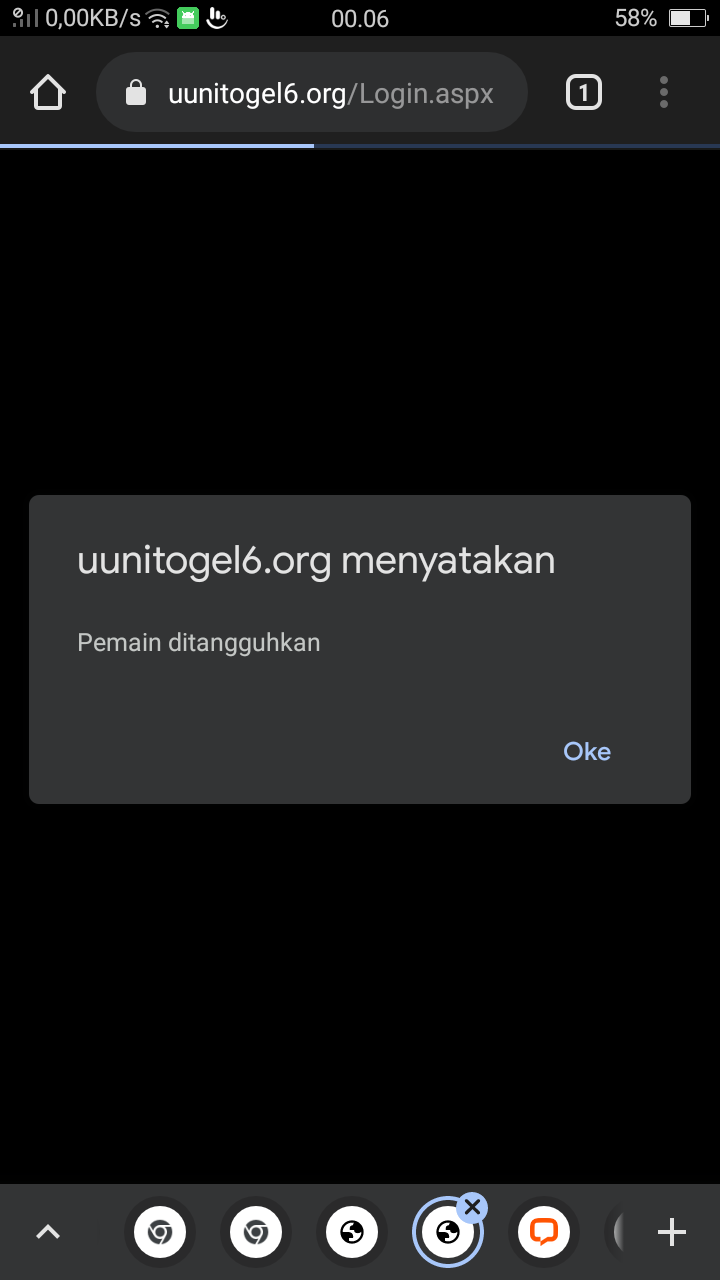Select the highlighted active globe tab
The image size is (720, 1280).
(447, 1232)
